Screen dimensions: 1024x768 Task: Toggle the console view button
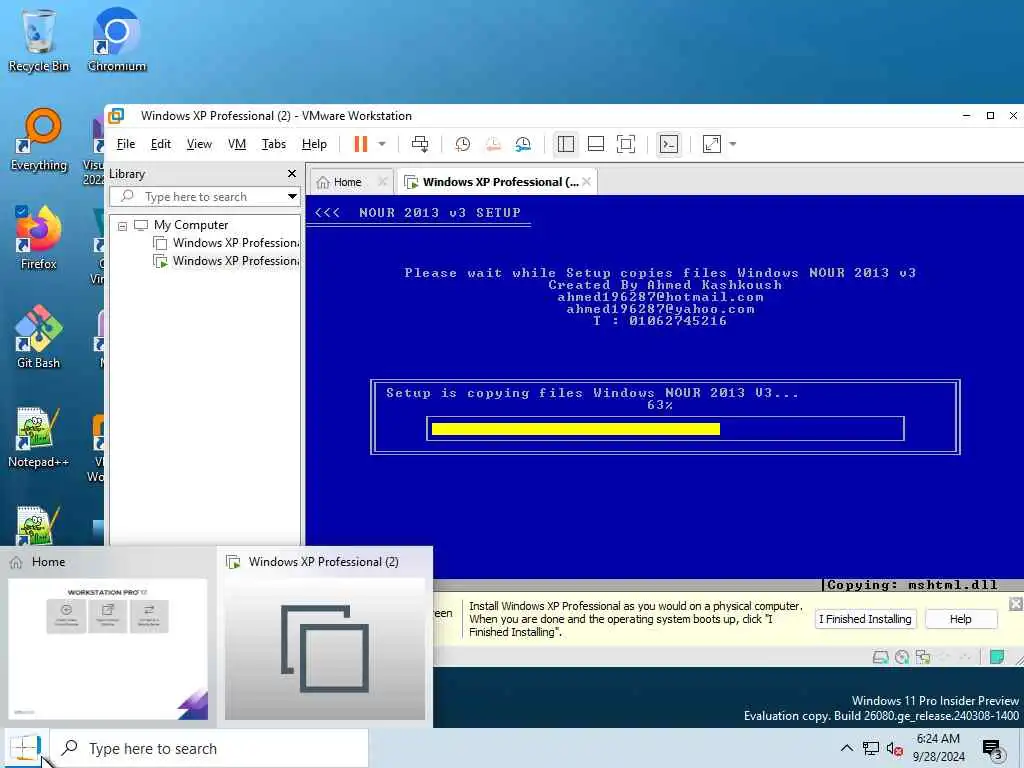(x=669, y=144)
